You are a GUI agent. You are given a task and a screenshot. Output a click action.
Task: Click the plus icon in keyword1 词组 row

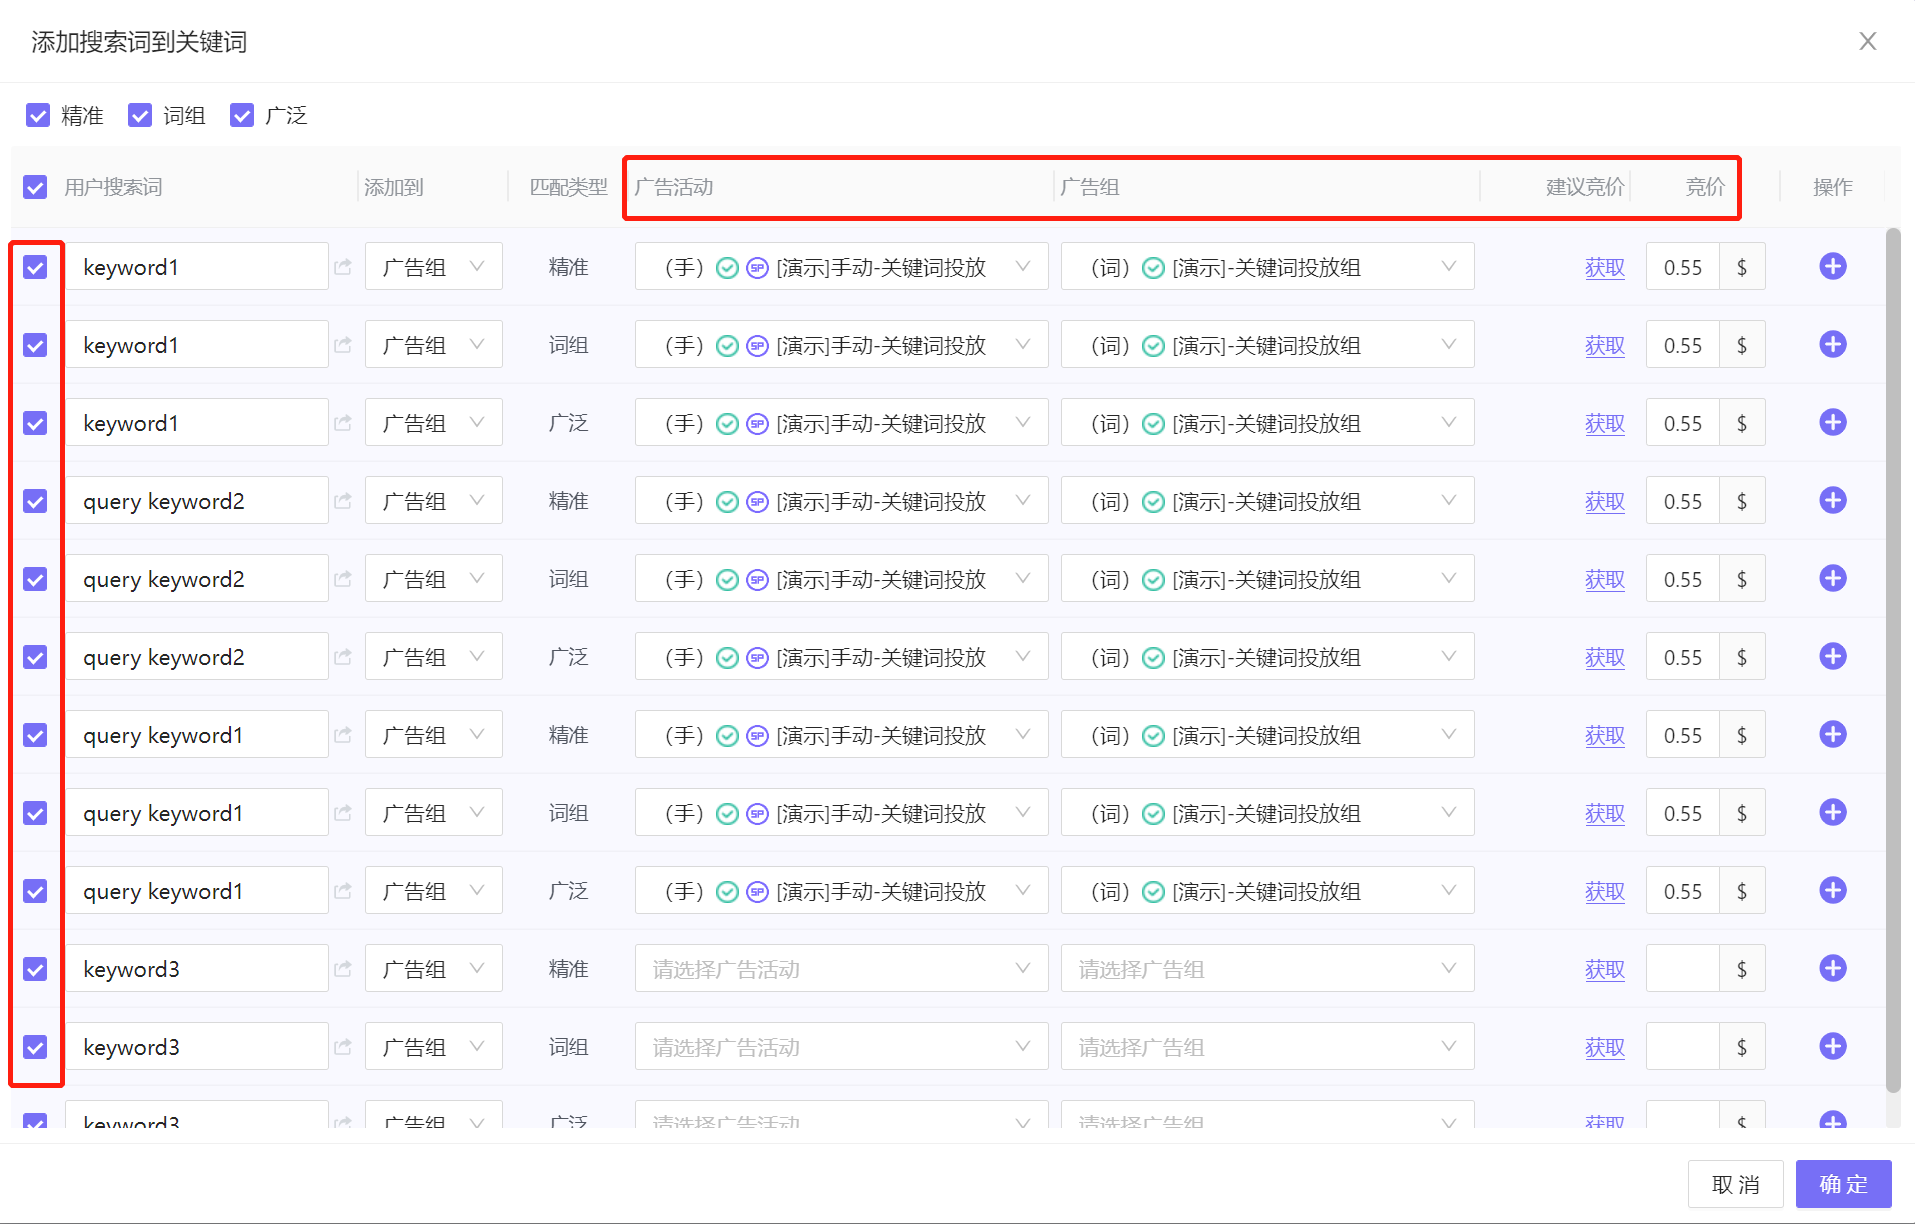(1832, 345)
